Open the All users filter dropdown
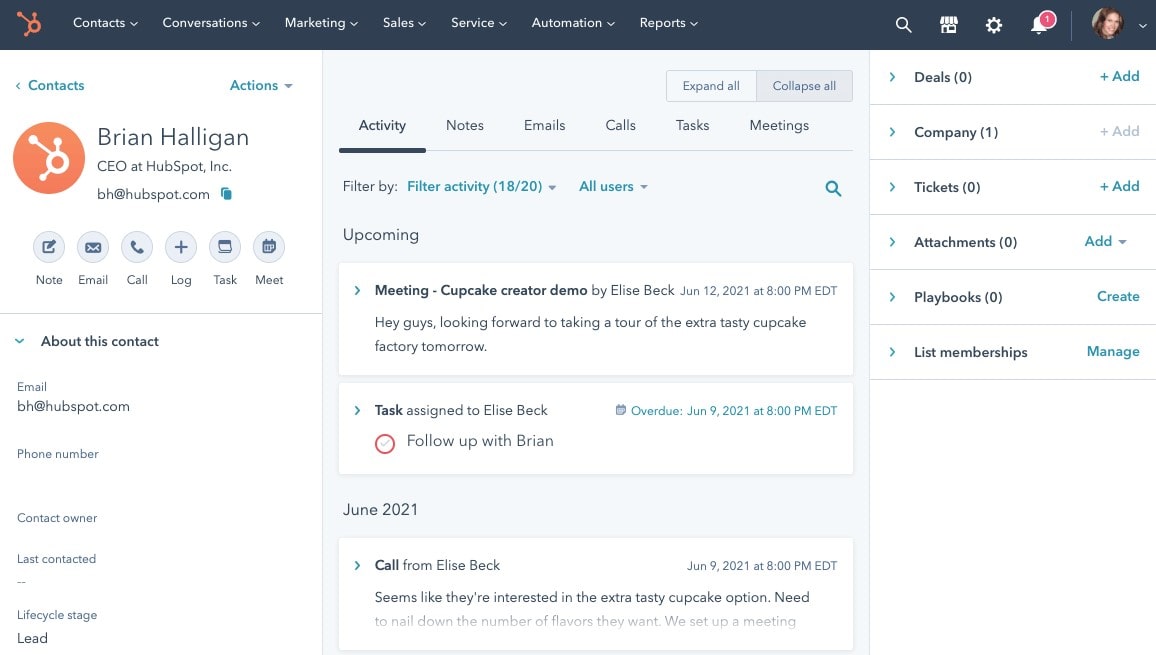Viewport: 1156px width, 655px height. [613, 187]
